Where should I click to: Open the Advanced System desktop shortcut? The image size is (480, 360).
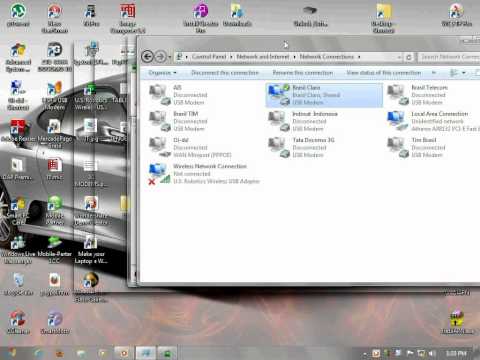point(18,58)
